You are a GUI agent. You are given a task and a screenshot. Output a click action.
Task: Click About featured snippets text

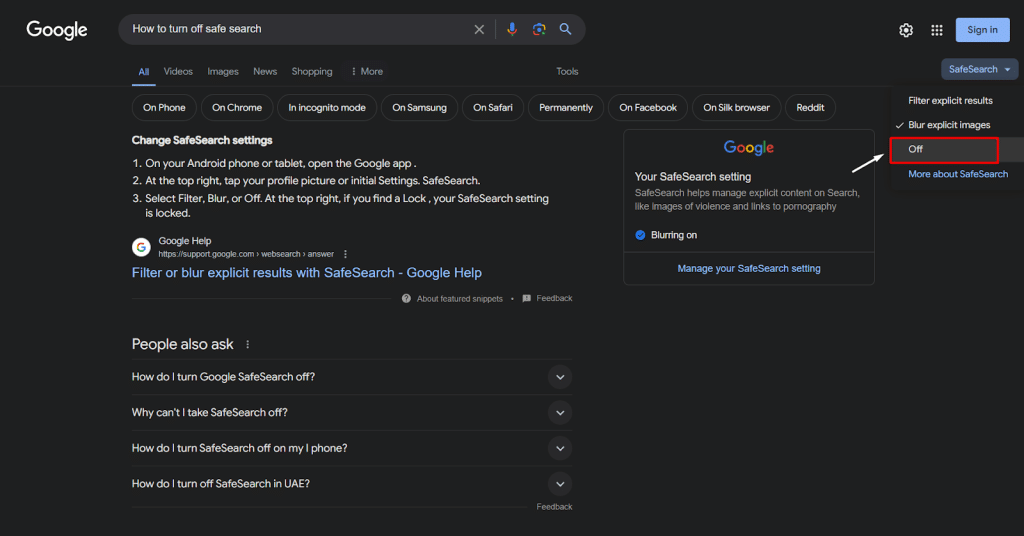pyautogui.click(x=460, y=298)
